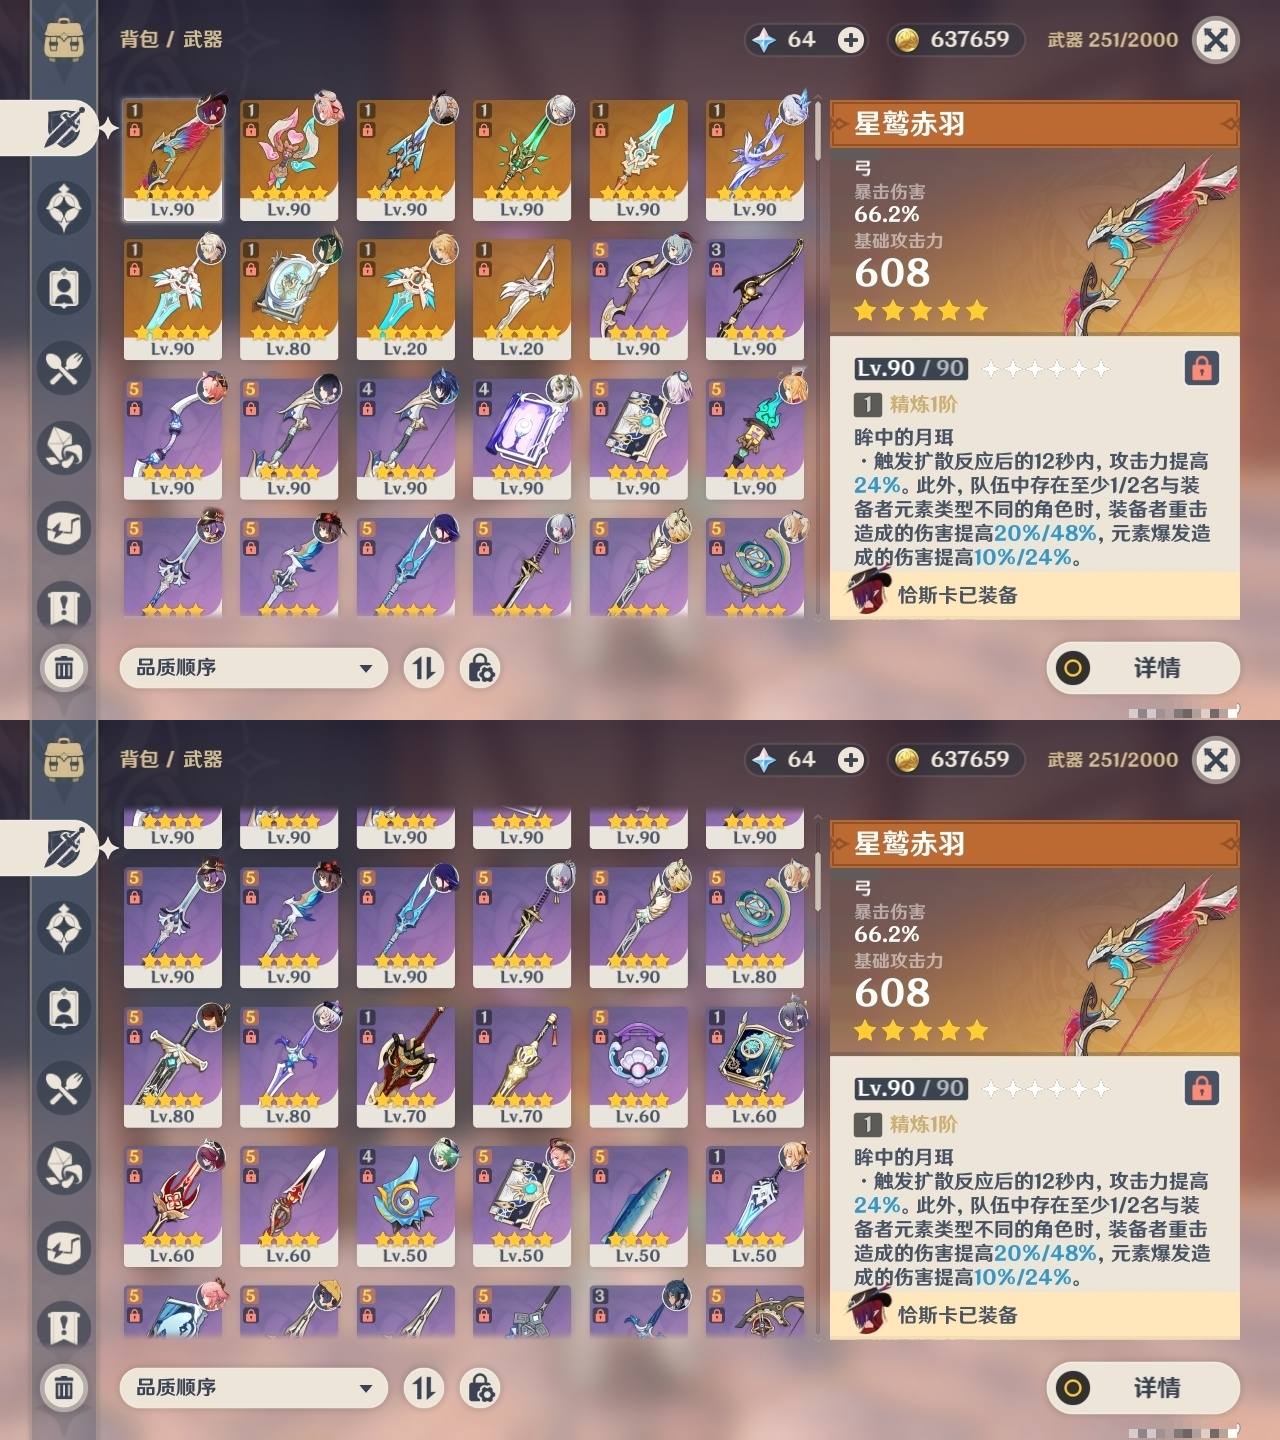
Task: Open the Artifacts category in the upper sidebar
Action: click(64, 208)
